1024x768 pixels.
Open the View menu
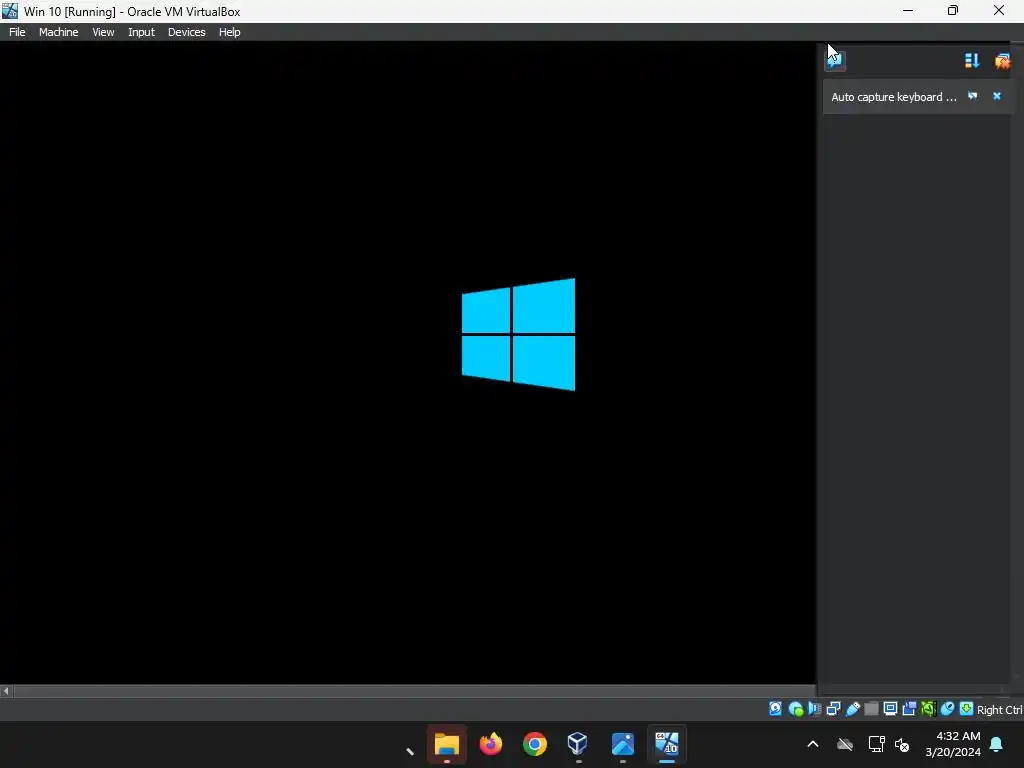pos(103,32)
